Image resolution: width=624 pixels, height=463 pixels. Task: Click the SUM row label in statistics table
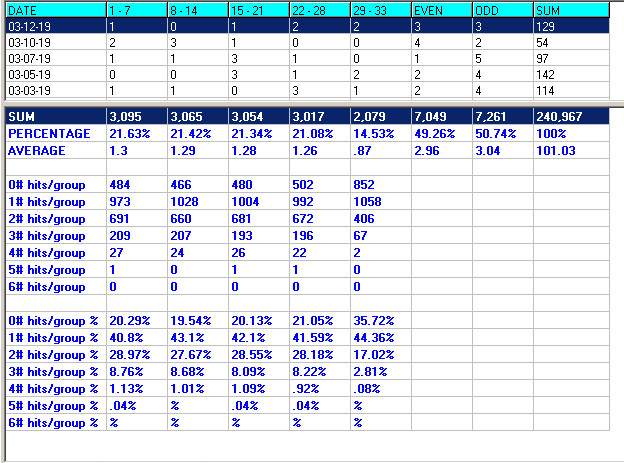point(21,117)
